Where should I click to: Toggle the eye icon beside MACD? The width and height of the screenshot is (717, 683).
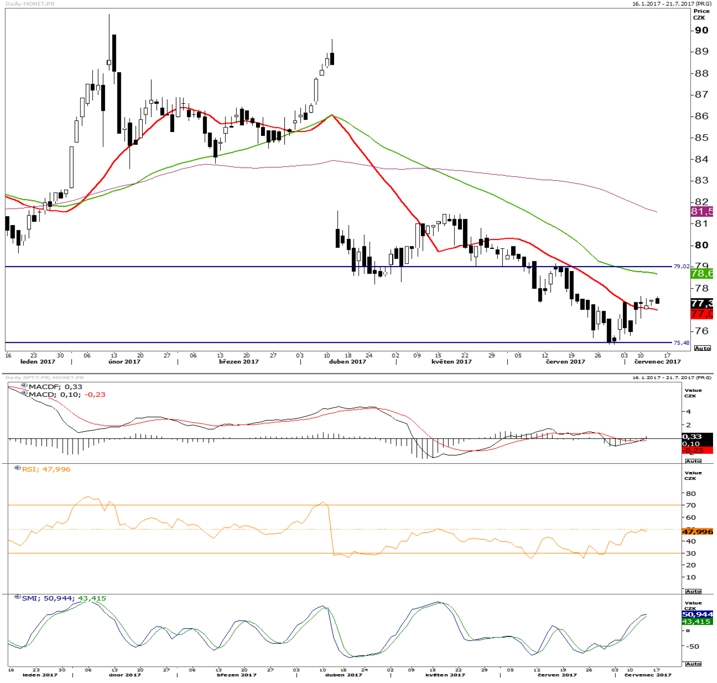[25, 393]
